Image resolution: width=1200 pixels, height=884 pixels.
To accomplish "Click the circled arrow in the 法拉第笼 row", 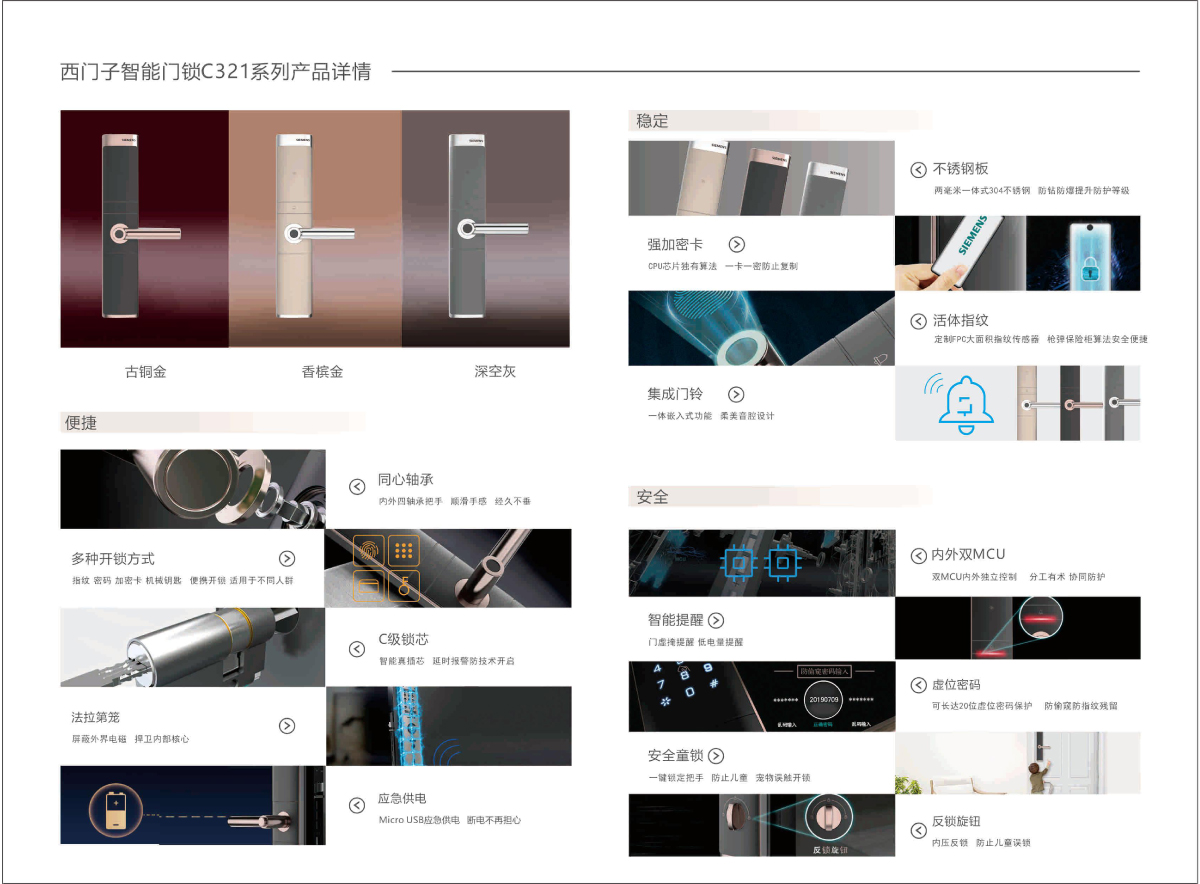I will pyautogui.click(x=287, y=726).
